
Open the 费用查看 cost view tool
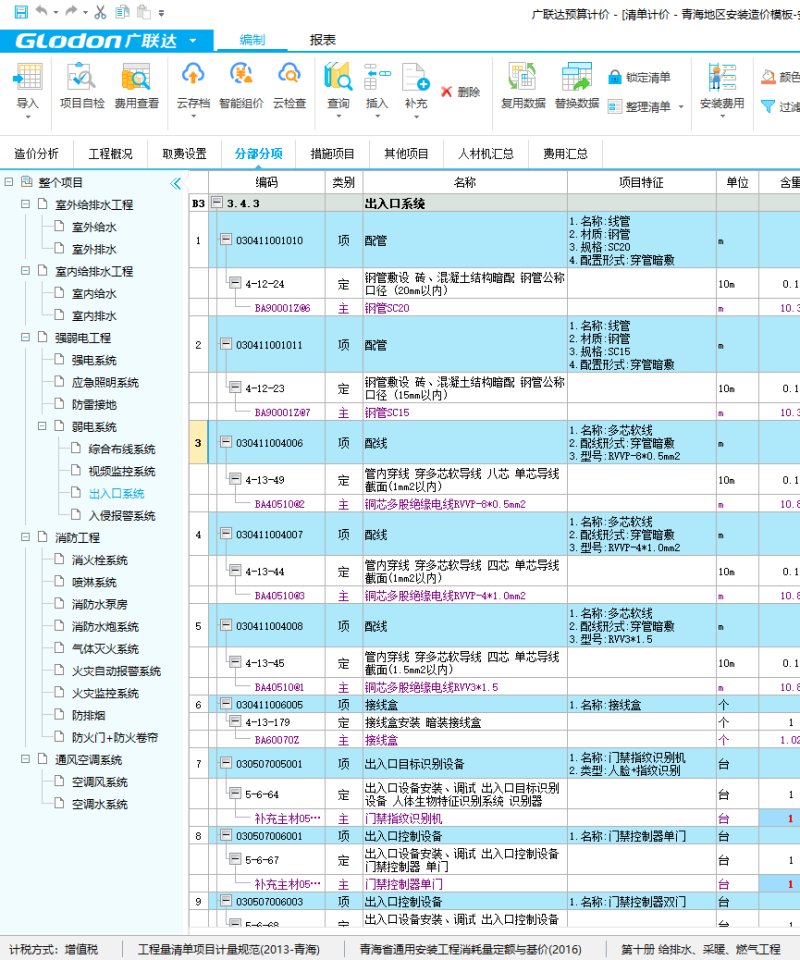tap(136, 85)
